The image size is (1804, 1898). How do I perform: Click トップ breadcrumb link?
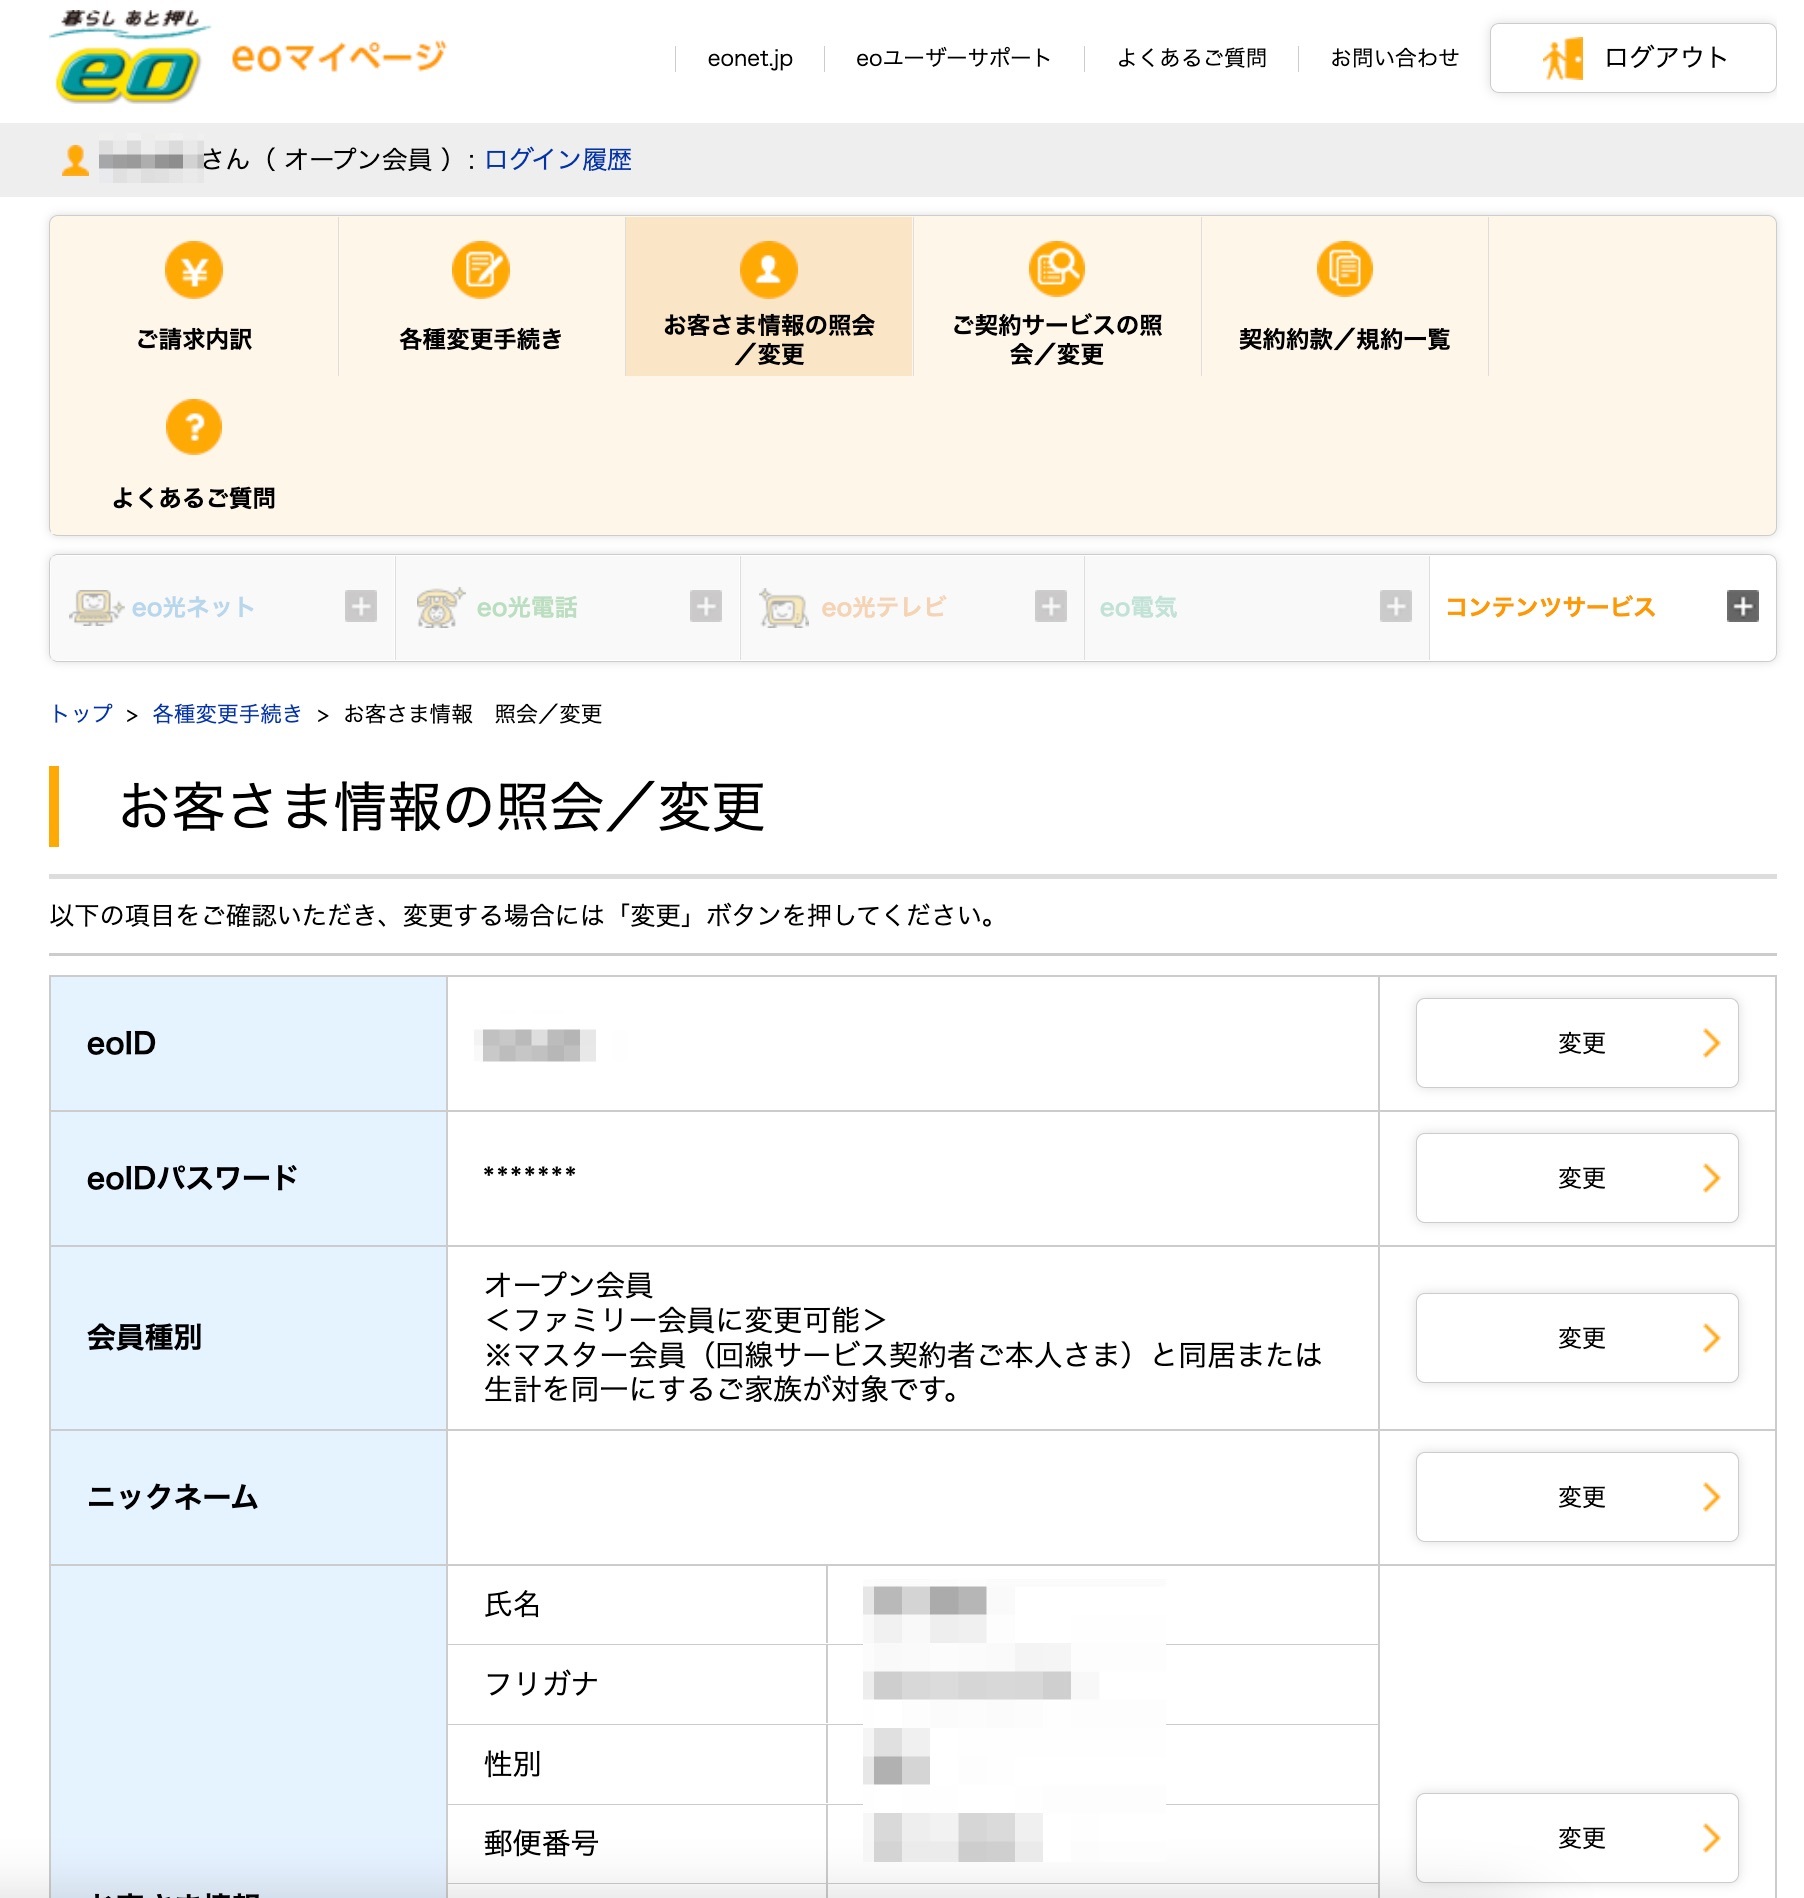82,714
